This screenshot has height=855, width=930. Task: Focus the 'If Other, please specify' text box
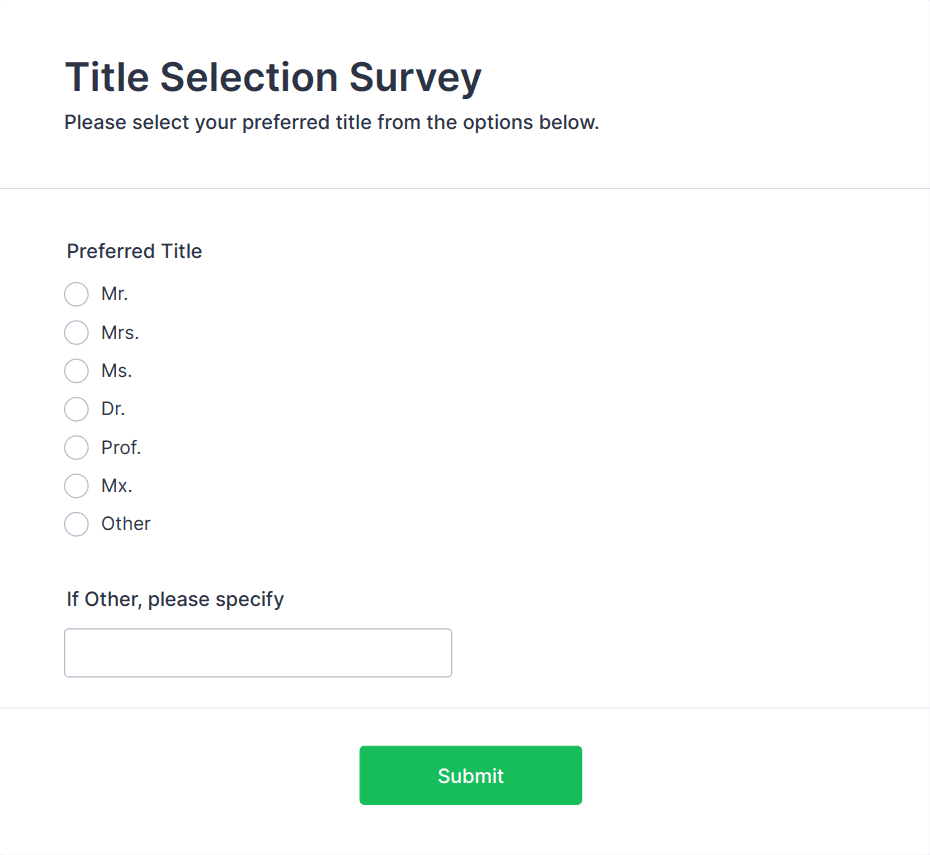258,653
